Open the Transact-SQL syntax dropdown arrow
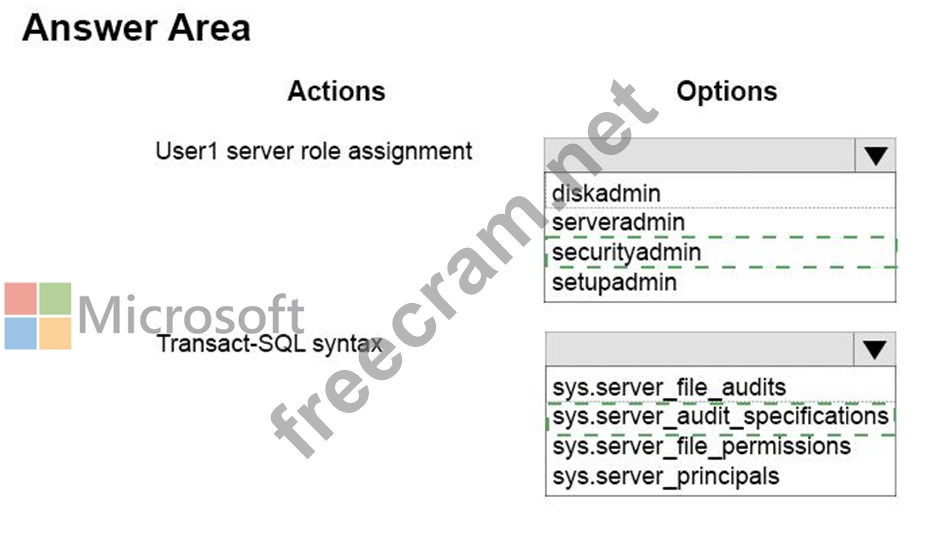 point(875,350)
